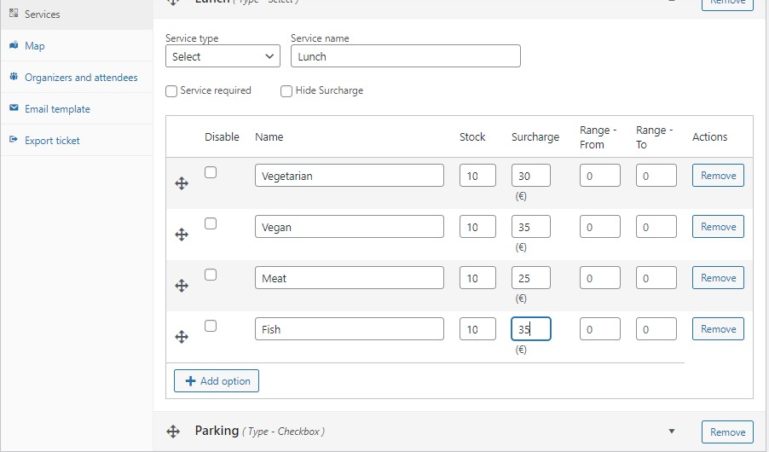Edit the Fish stock field
The width and height of the screenshot is (769, 452).
coord(478,329)
